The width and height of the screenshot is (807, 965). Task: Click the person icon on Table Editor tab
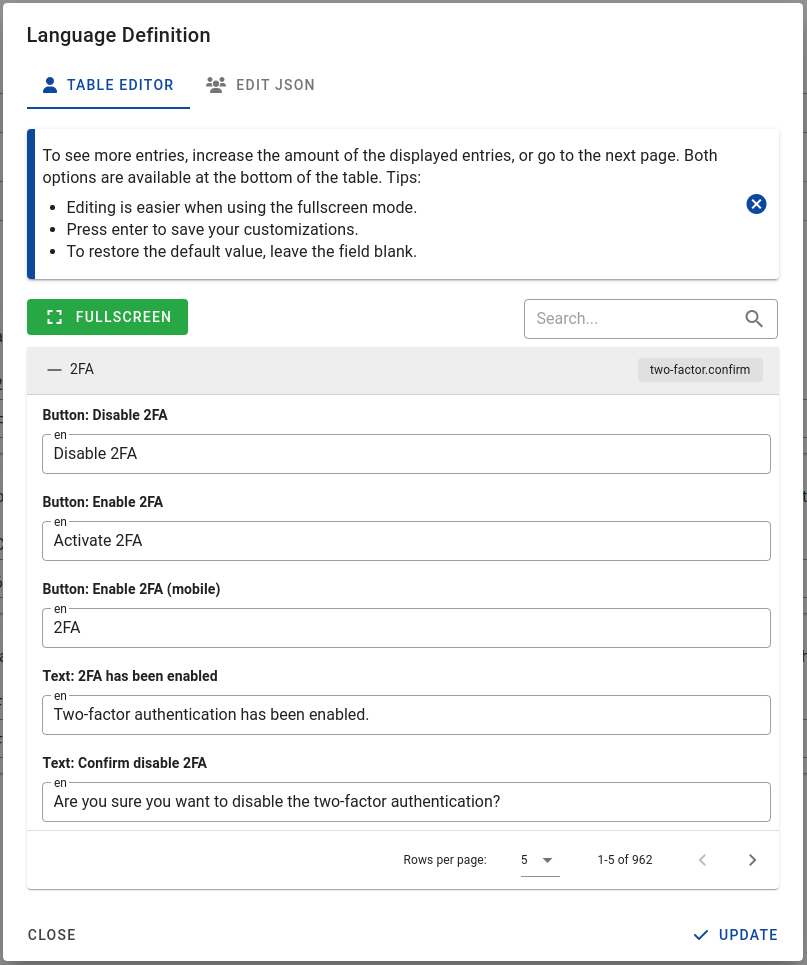point(50,85)
